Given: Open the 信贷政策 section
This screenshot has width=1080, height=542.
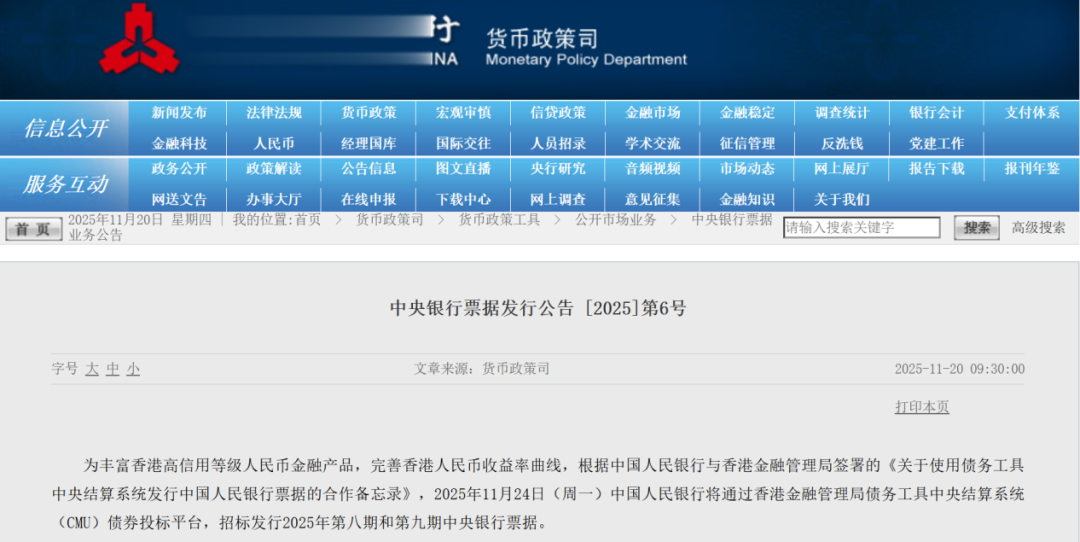Looking at the screenshot, I should [558, 113].
